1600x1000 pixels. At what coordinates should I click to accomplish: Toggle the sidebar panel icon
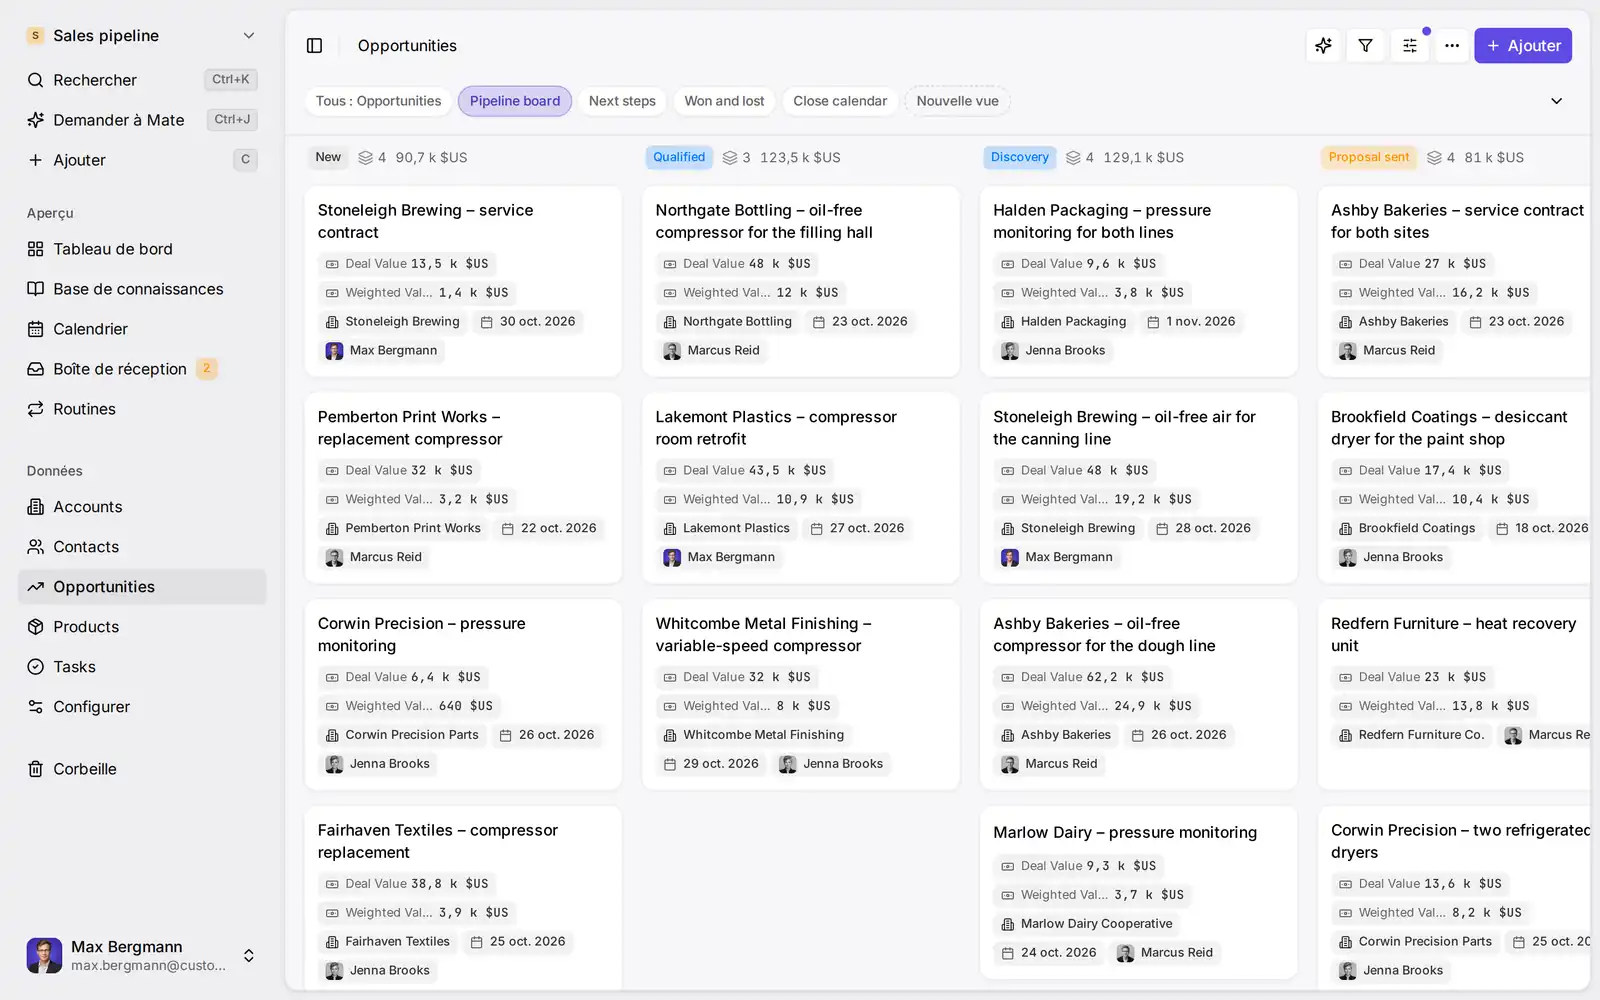pos(314,46)
